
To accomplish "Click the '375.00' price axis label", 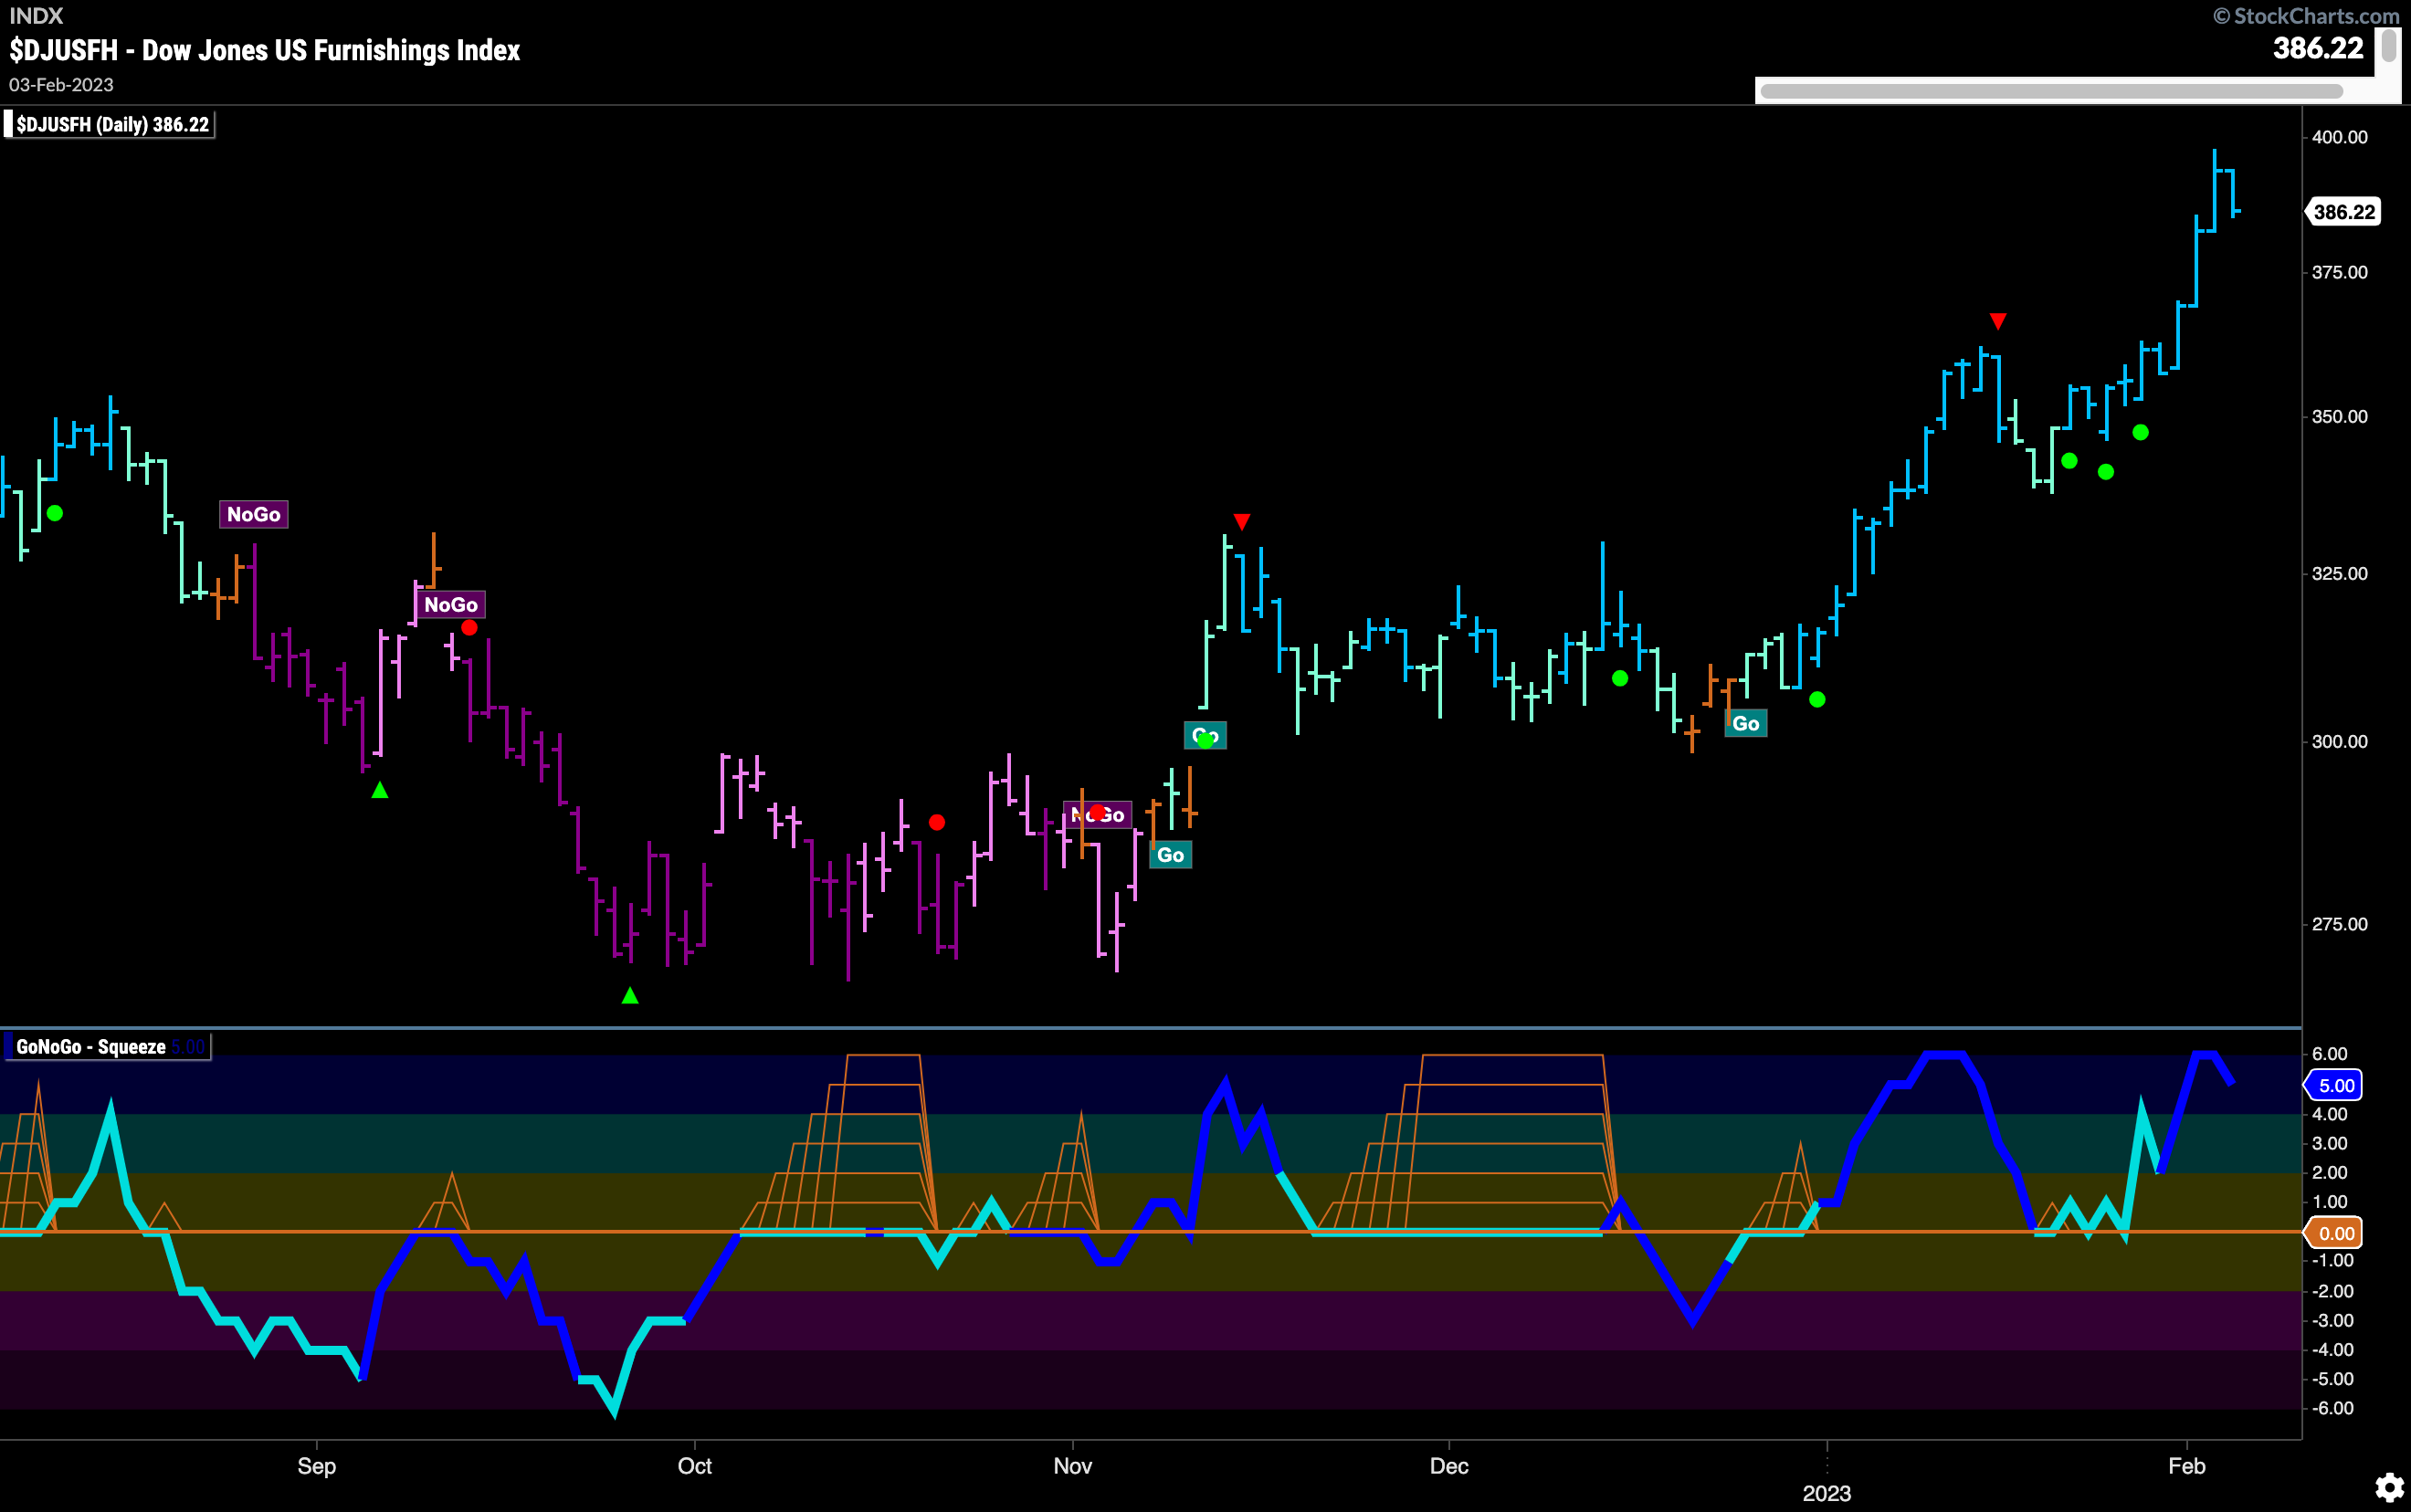I will pyautogui.click(x=2340, y=272).
